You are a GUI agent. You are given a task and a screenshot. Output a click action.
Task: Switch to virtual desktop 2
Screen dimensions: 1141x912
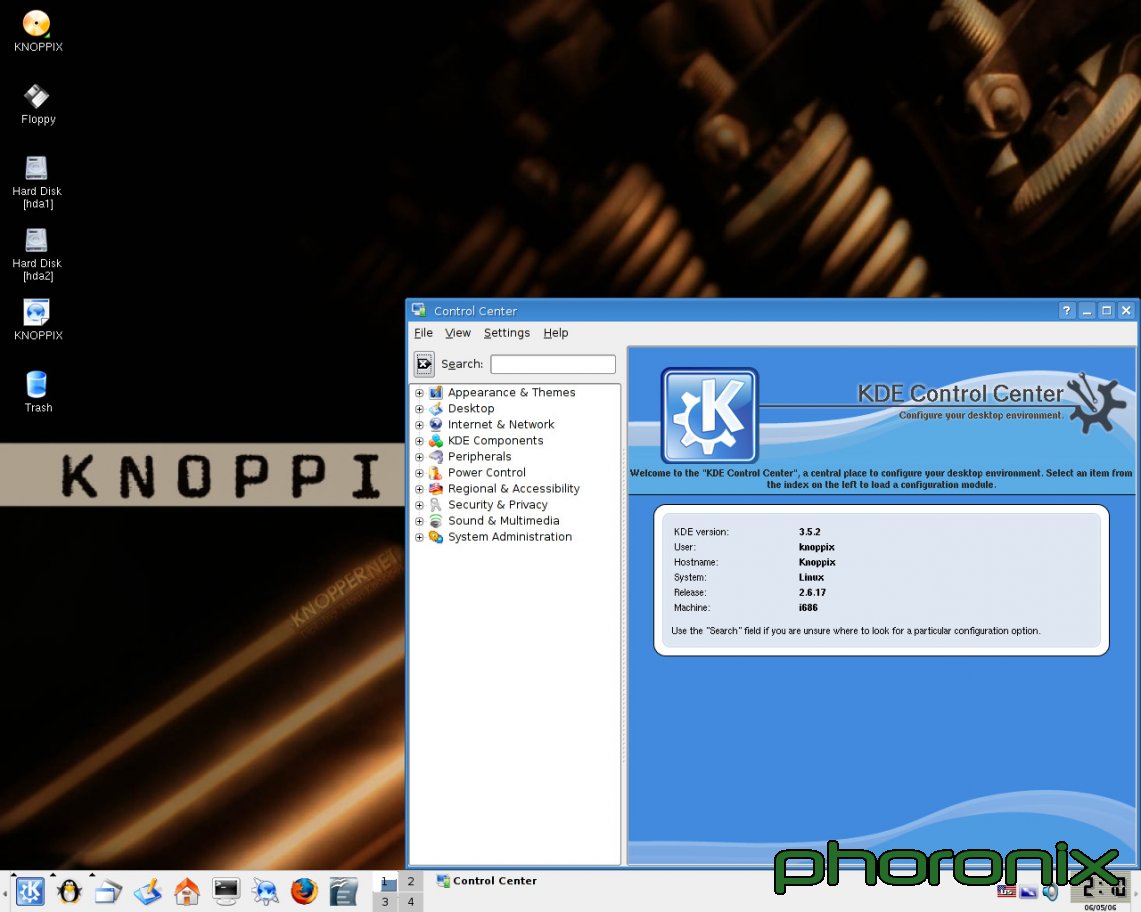coord(410,881)
